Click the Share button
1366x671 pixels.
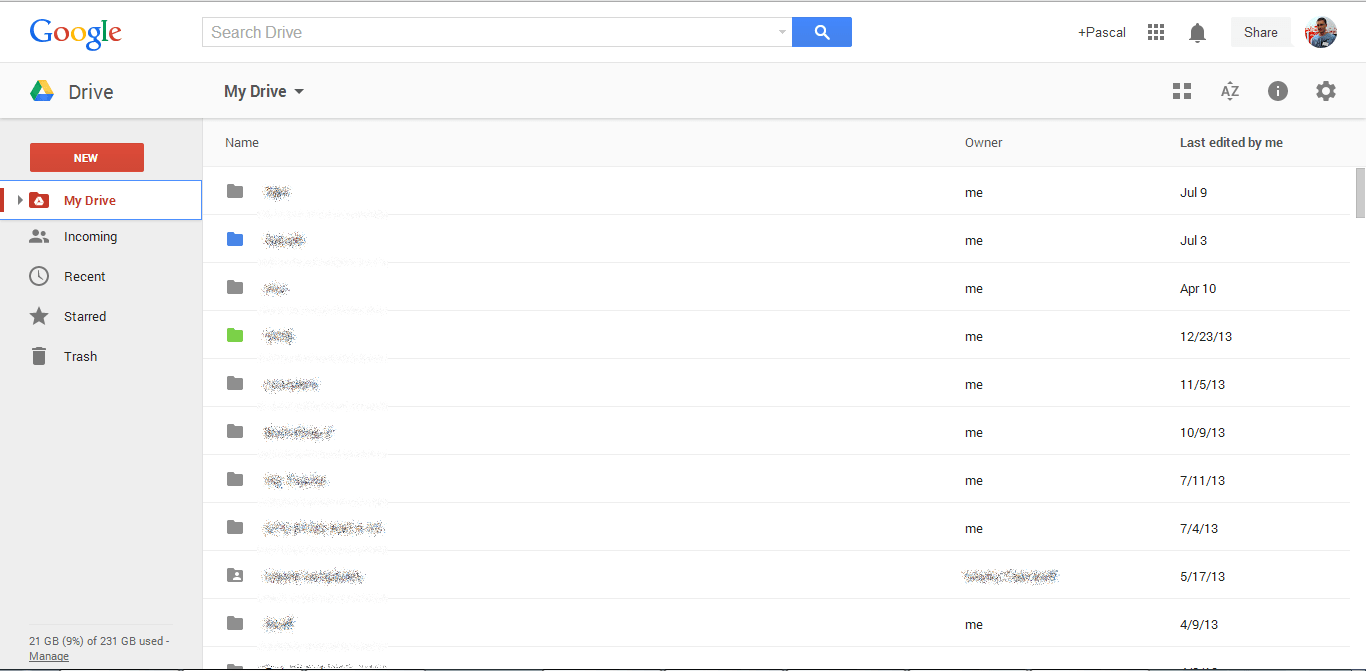pyautogui.click(x=1260, y=32)
